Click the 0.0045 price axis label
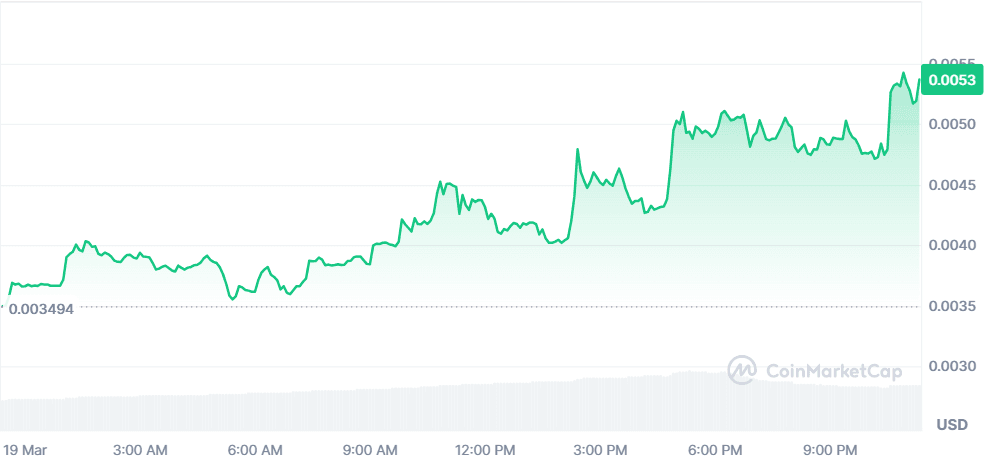 click(948, 185)
